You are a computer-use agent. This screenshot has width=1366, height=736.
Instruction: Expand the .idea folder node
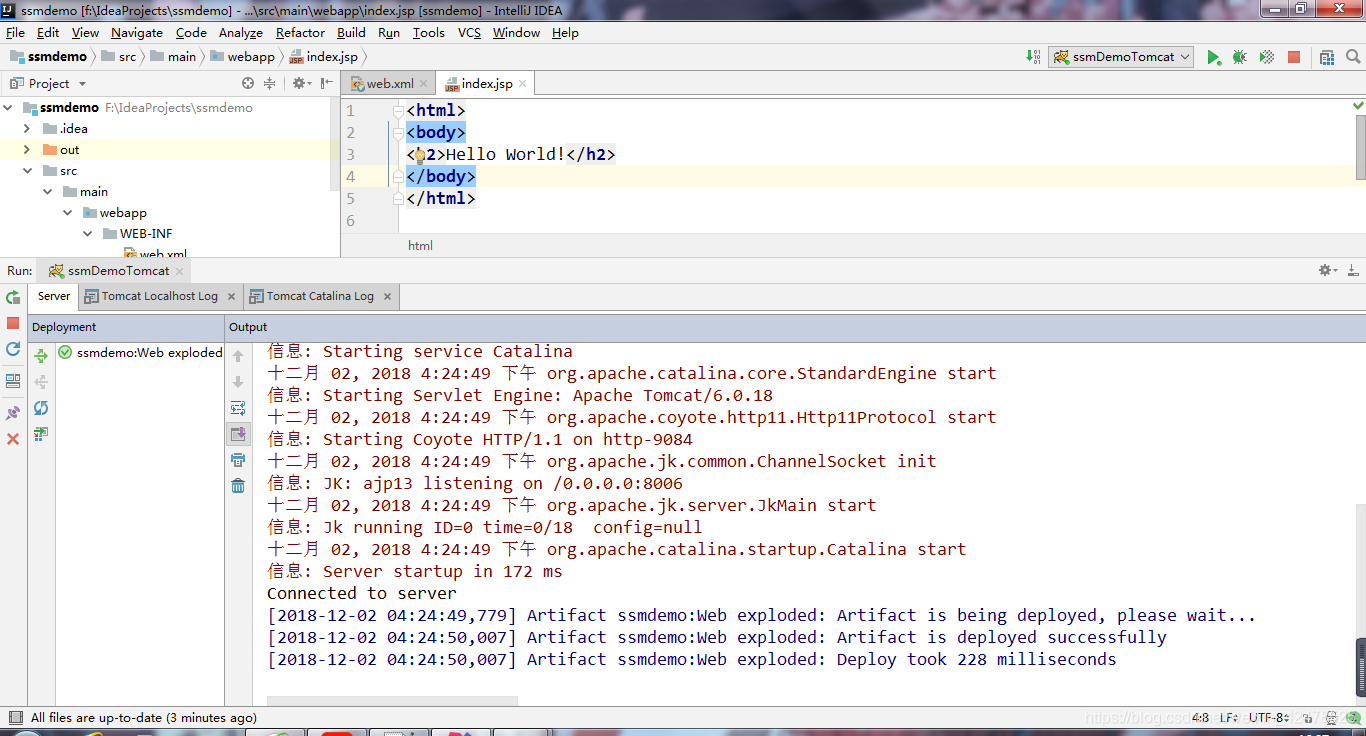coord(28,129)
